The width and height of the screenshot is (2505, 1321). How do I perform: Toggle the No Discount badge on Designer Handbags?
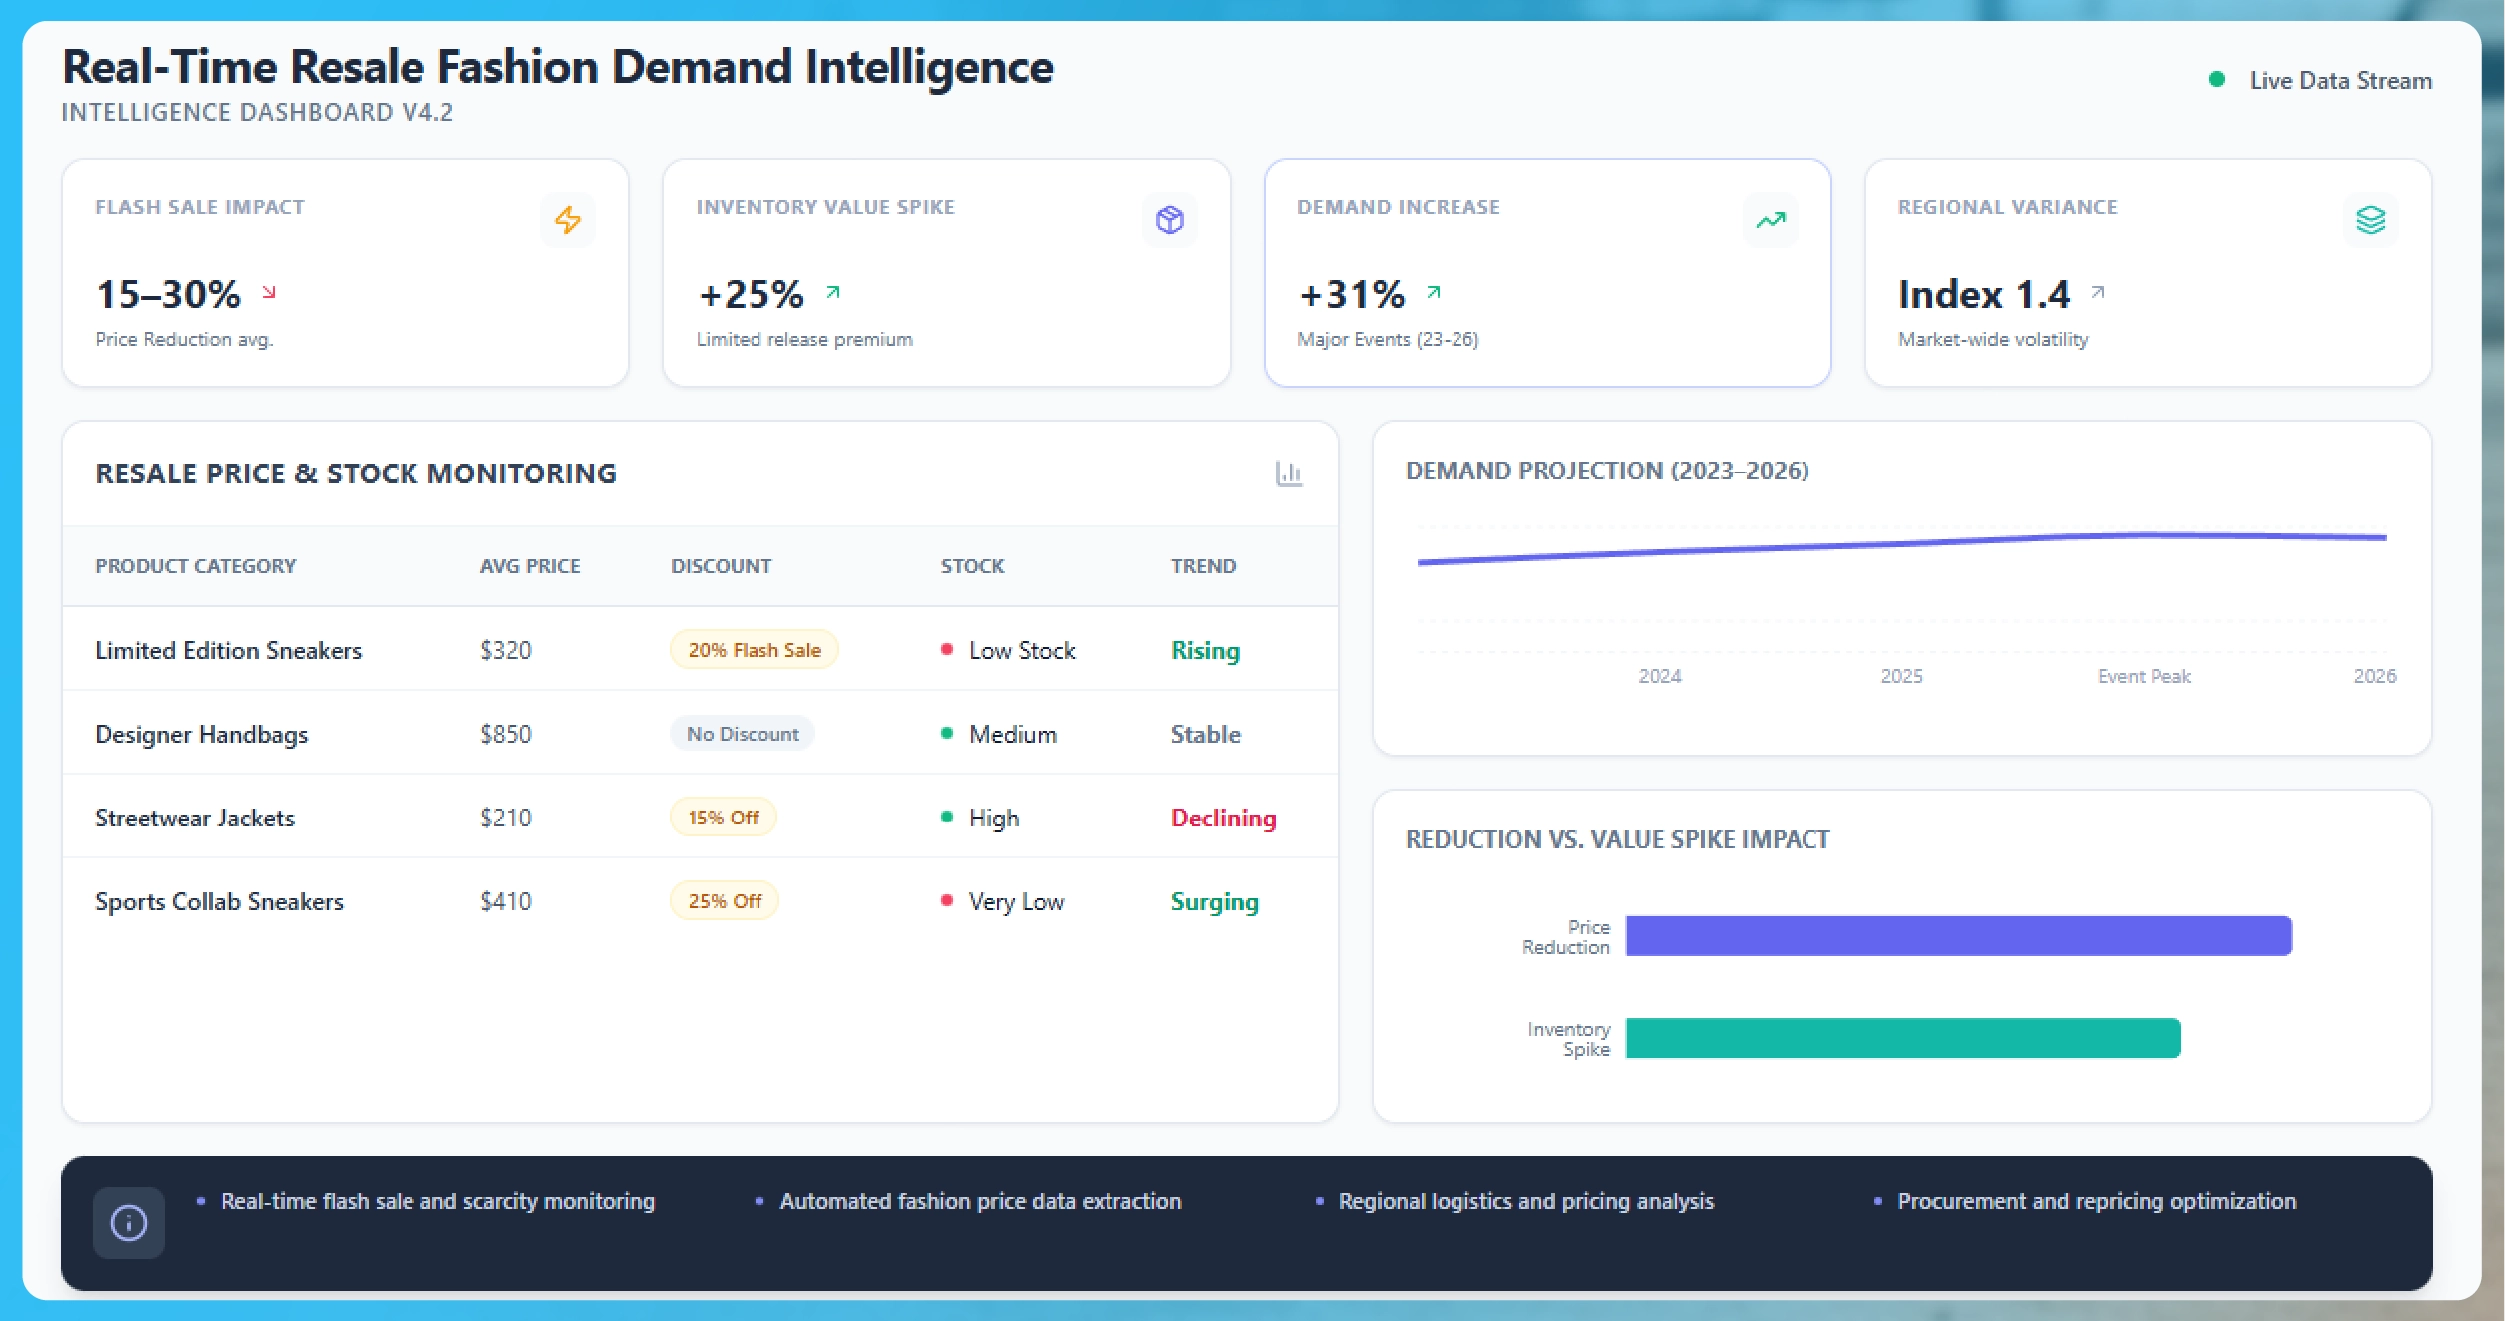[741, 733]
